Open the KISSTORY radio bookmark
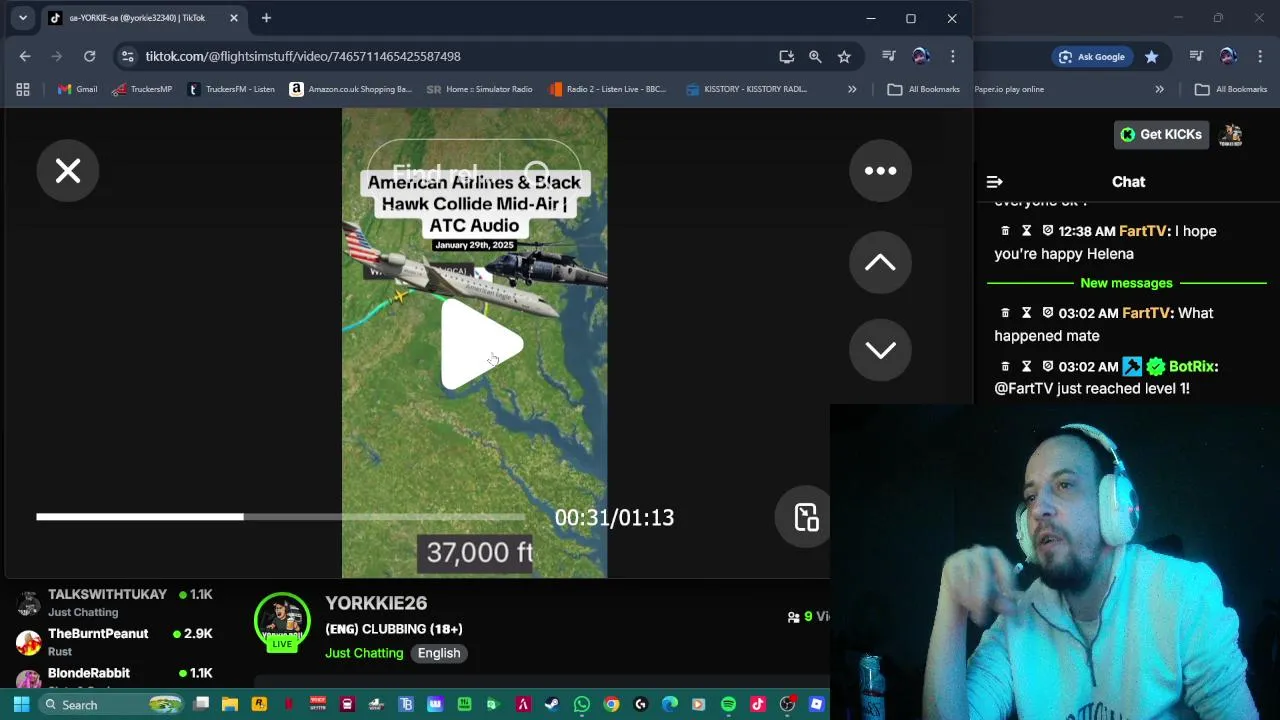The width and height of the screenshot is (1280, 720). (747, 89)
